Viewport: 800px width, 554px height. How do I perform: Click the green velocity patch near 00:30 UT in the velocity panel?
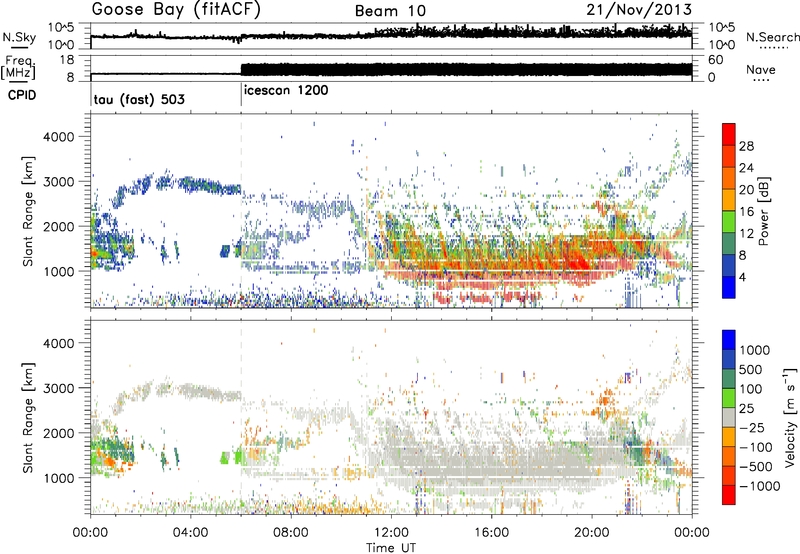(110, 451)
